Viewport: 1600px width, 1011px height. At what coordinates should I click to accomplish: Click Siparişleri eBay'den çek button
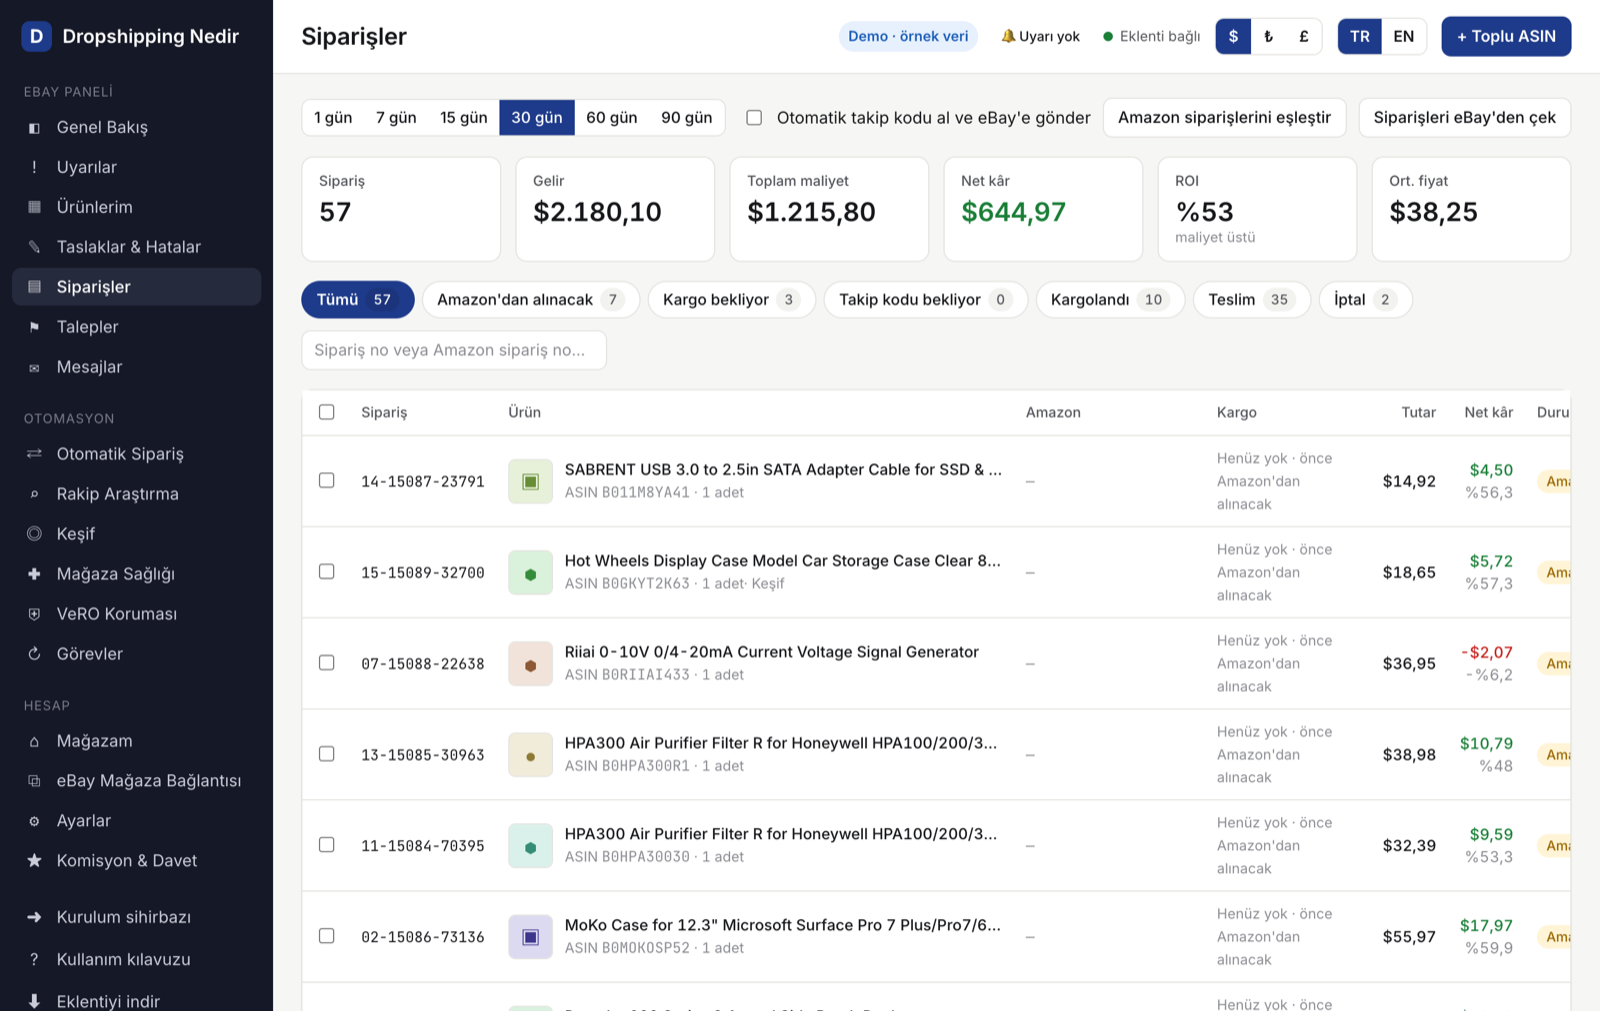[x=1464, y=118]
